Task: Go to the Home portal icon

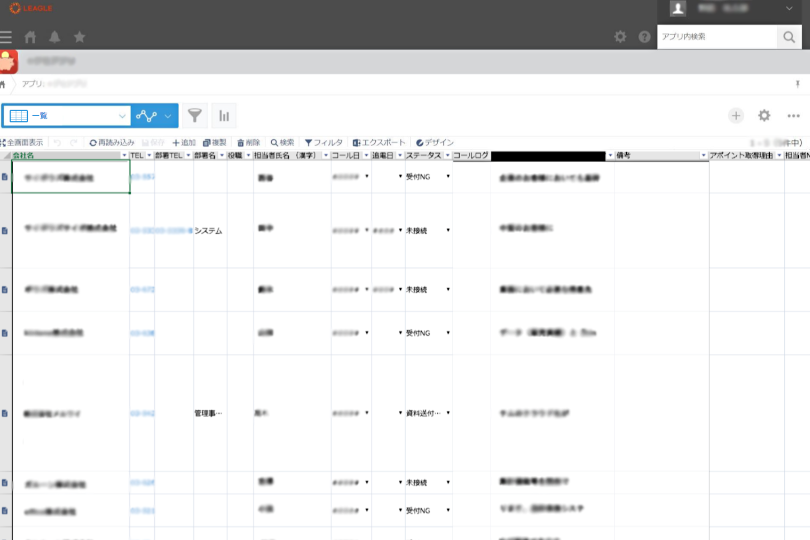Action: tap(30, 37)
